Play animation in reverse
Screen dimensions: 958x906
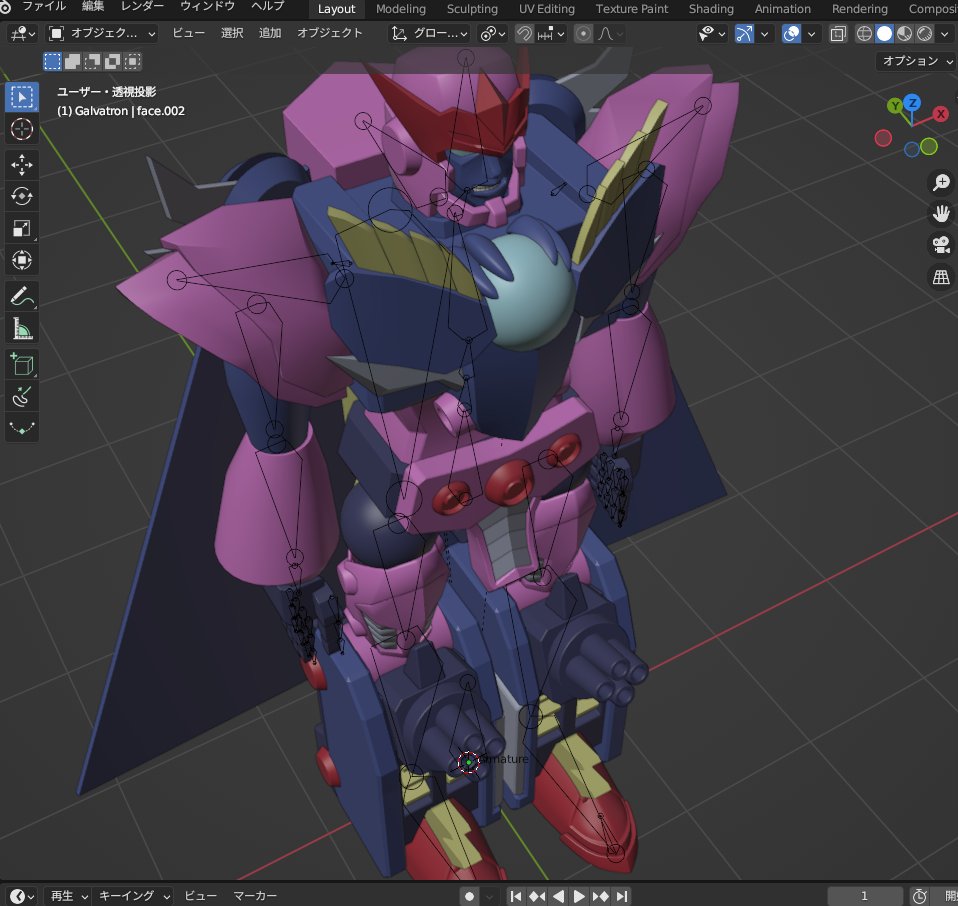tap(558, 896)
